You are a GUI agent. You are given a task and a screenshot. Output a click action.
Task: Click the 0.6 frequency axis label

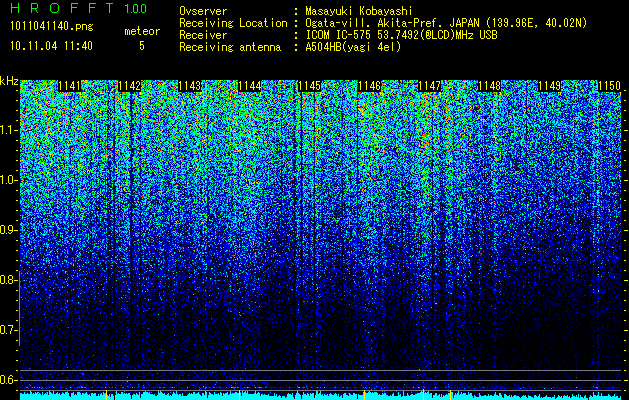7,380
